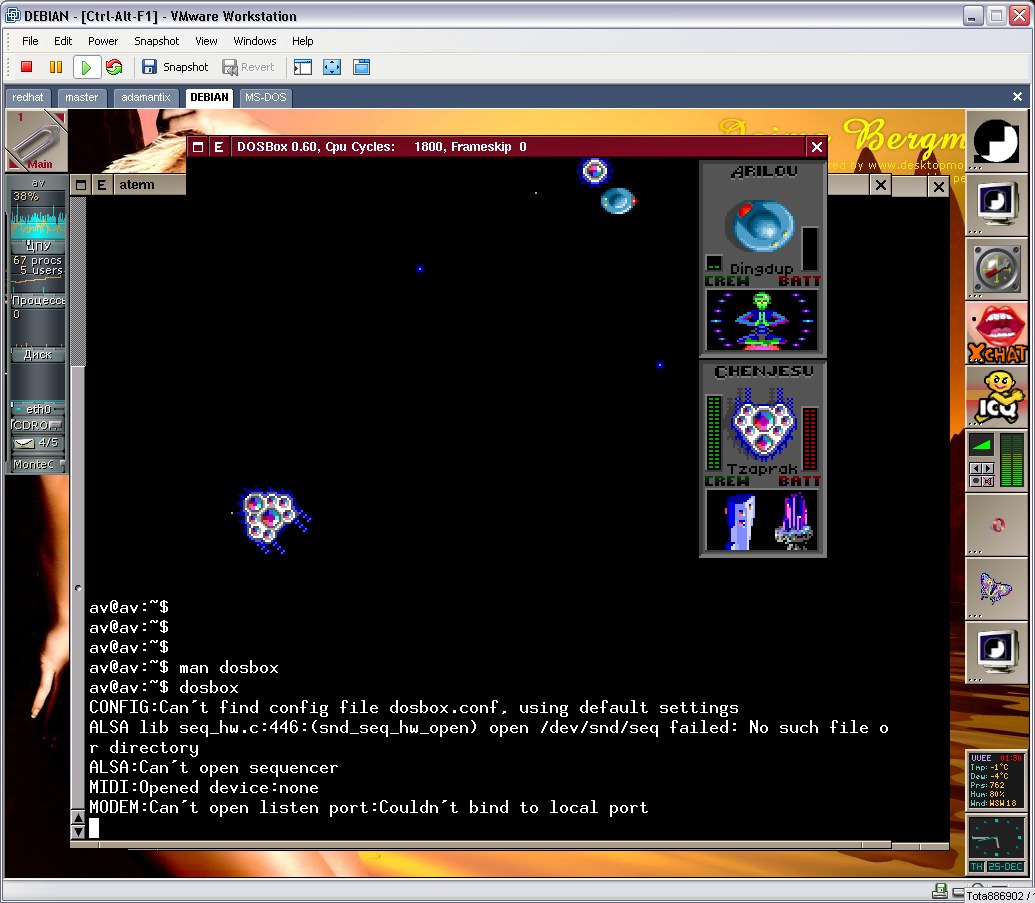The width and height of the screenshot is (1035, 903).
Task: Click the Chenjesu red battery gauge
Action: [811, 438]
